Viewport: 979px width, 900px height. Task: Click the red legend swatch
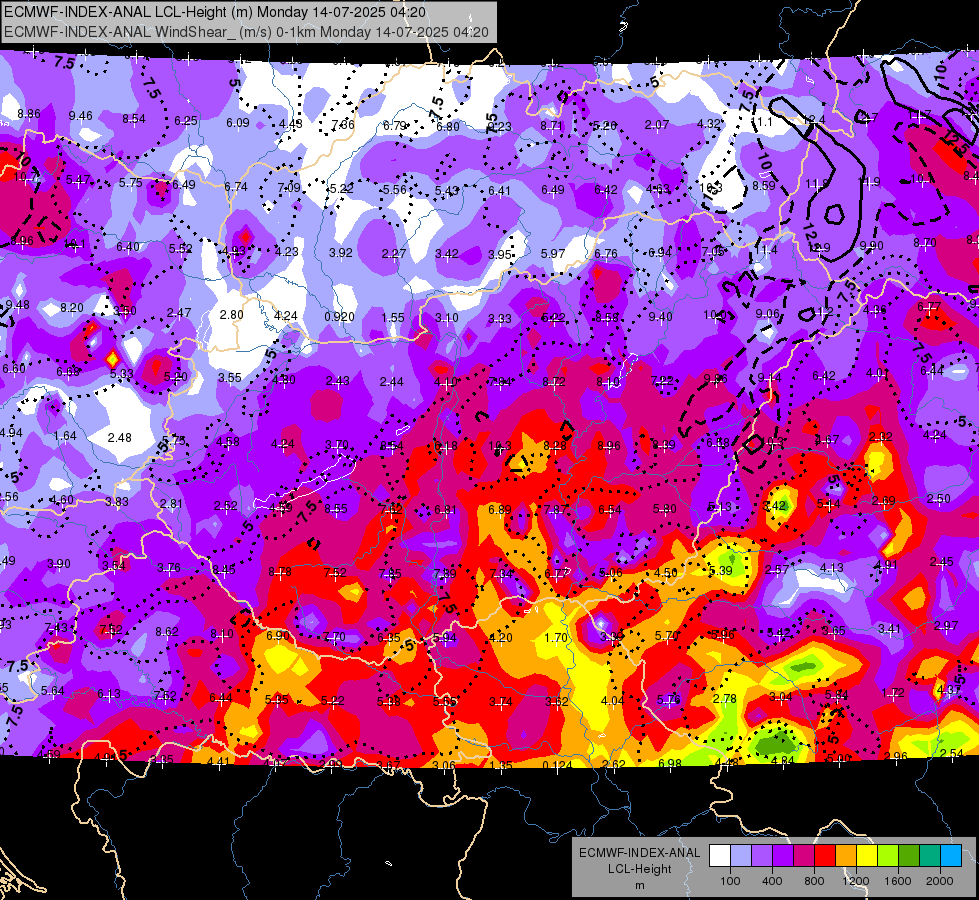tap(825, 856)
